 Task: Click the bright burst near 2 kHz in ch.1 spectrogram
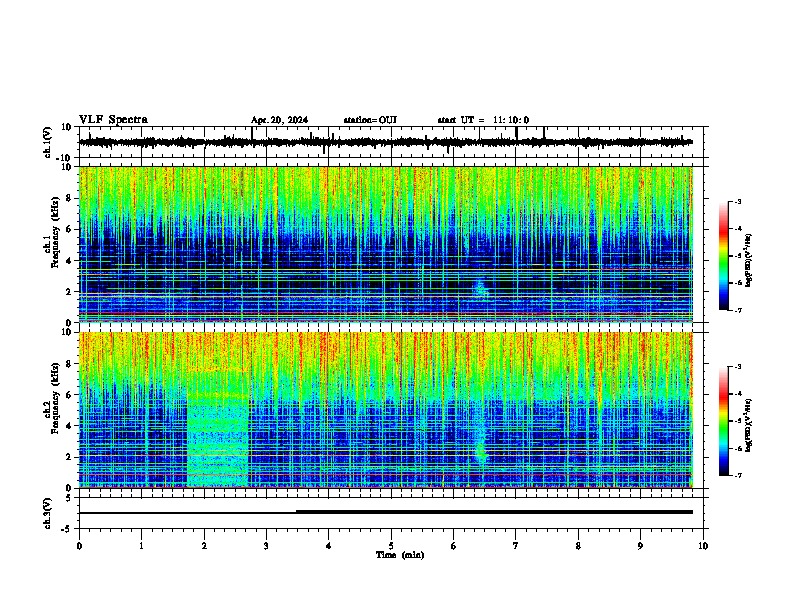[480, 288]
